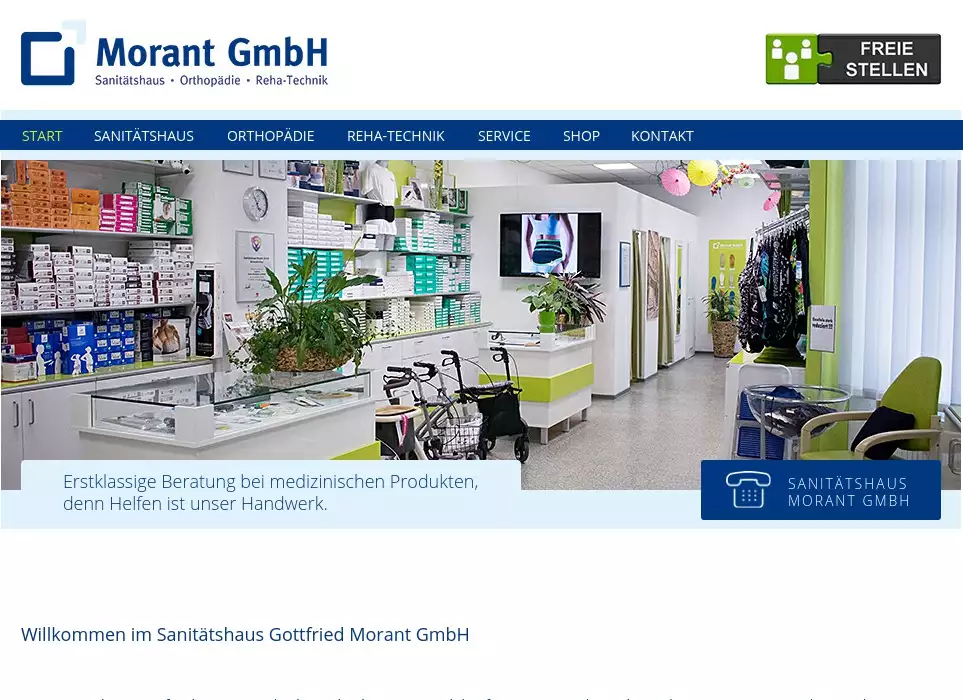
Task: Select REHA-TECHNIK in the navigation bar
Action: coord(395,136)
